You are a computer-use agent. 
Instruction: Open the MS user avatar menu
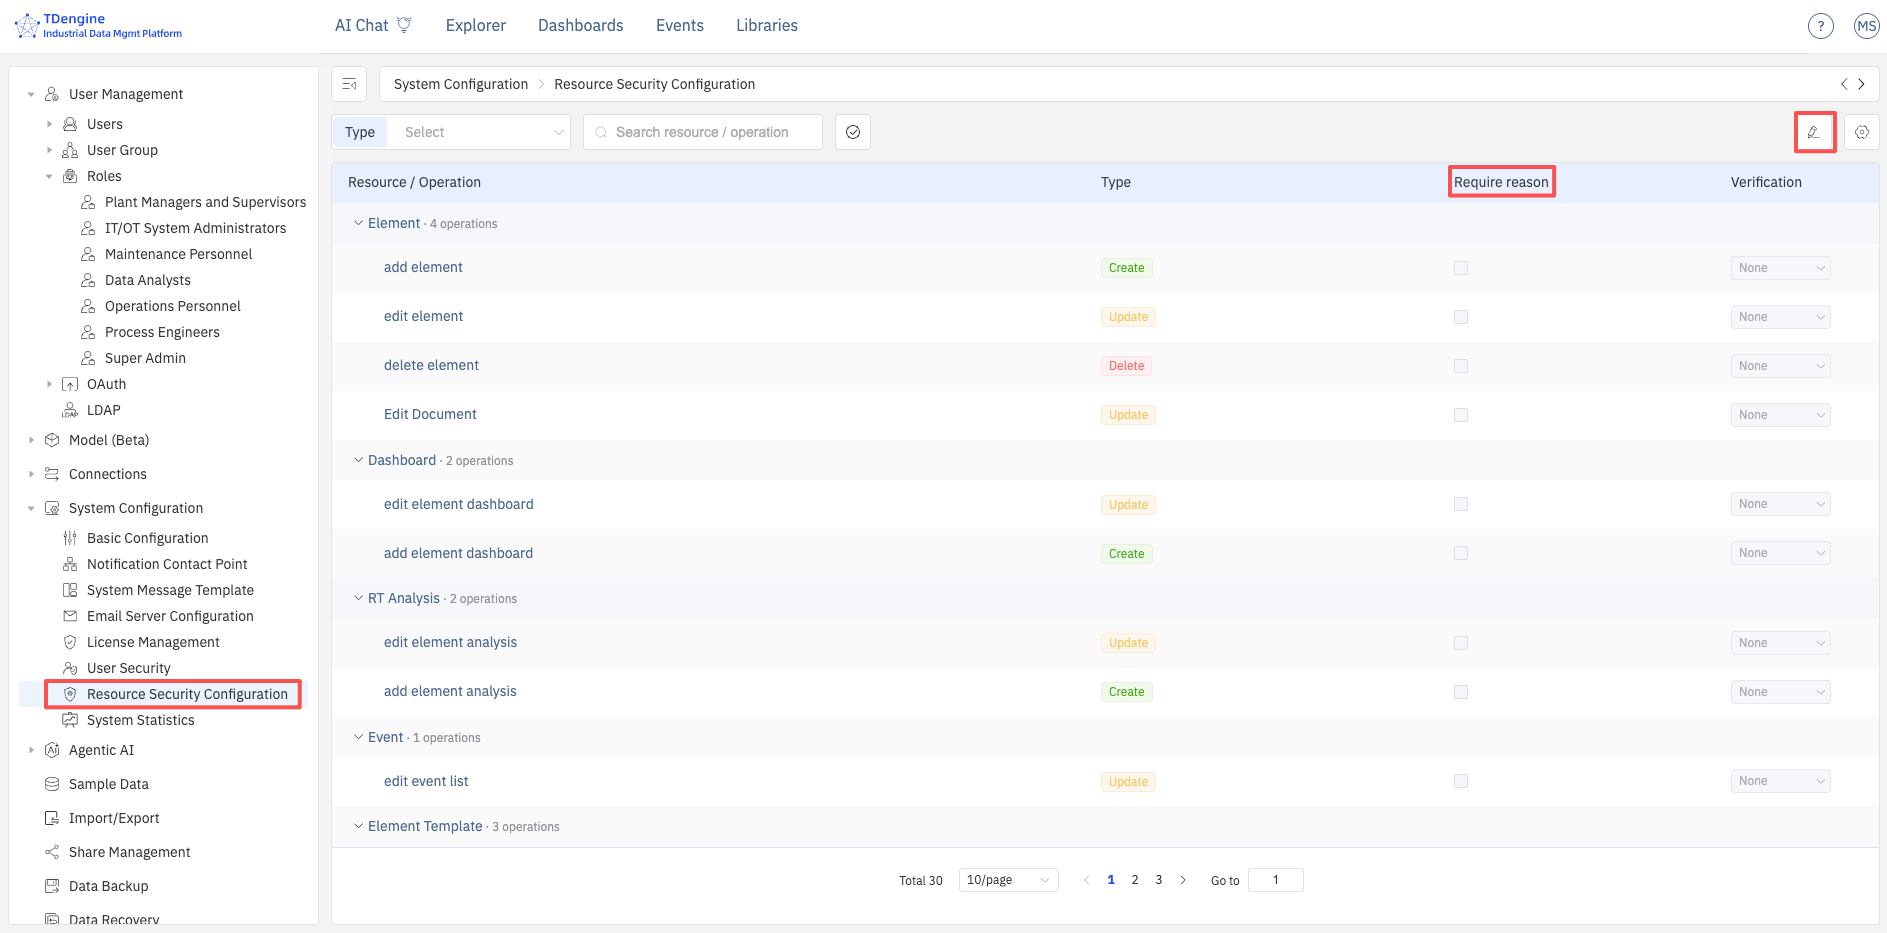tap(1866, 26)
